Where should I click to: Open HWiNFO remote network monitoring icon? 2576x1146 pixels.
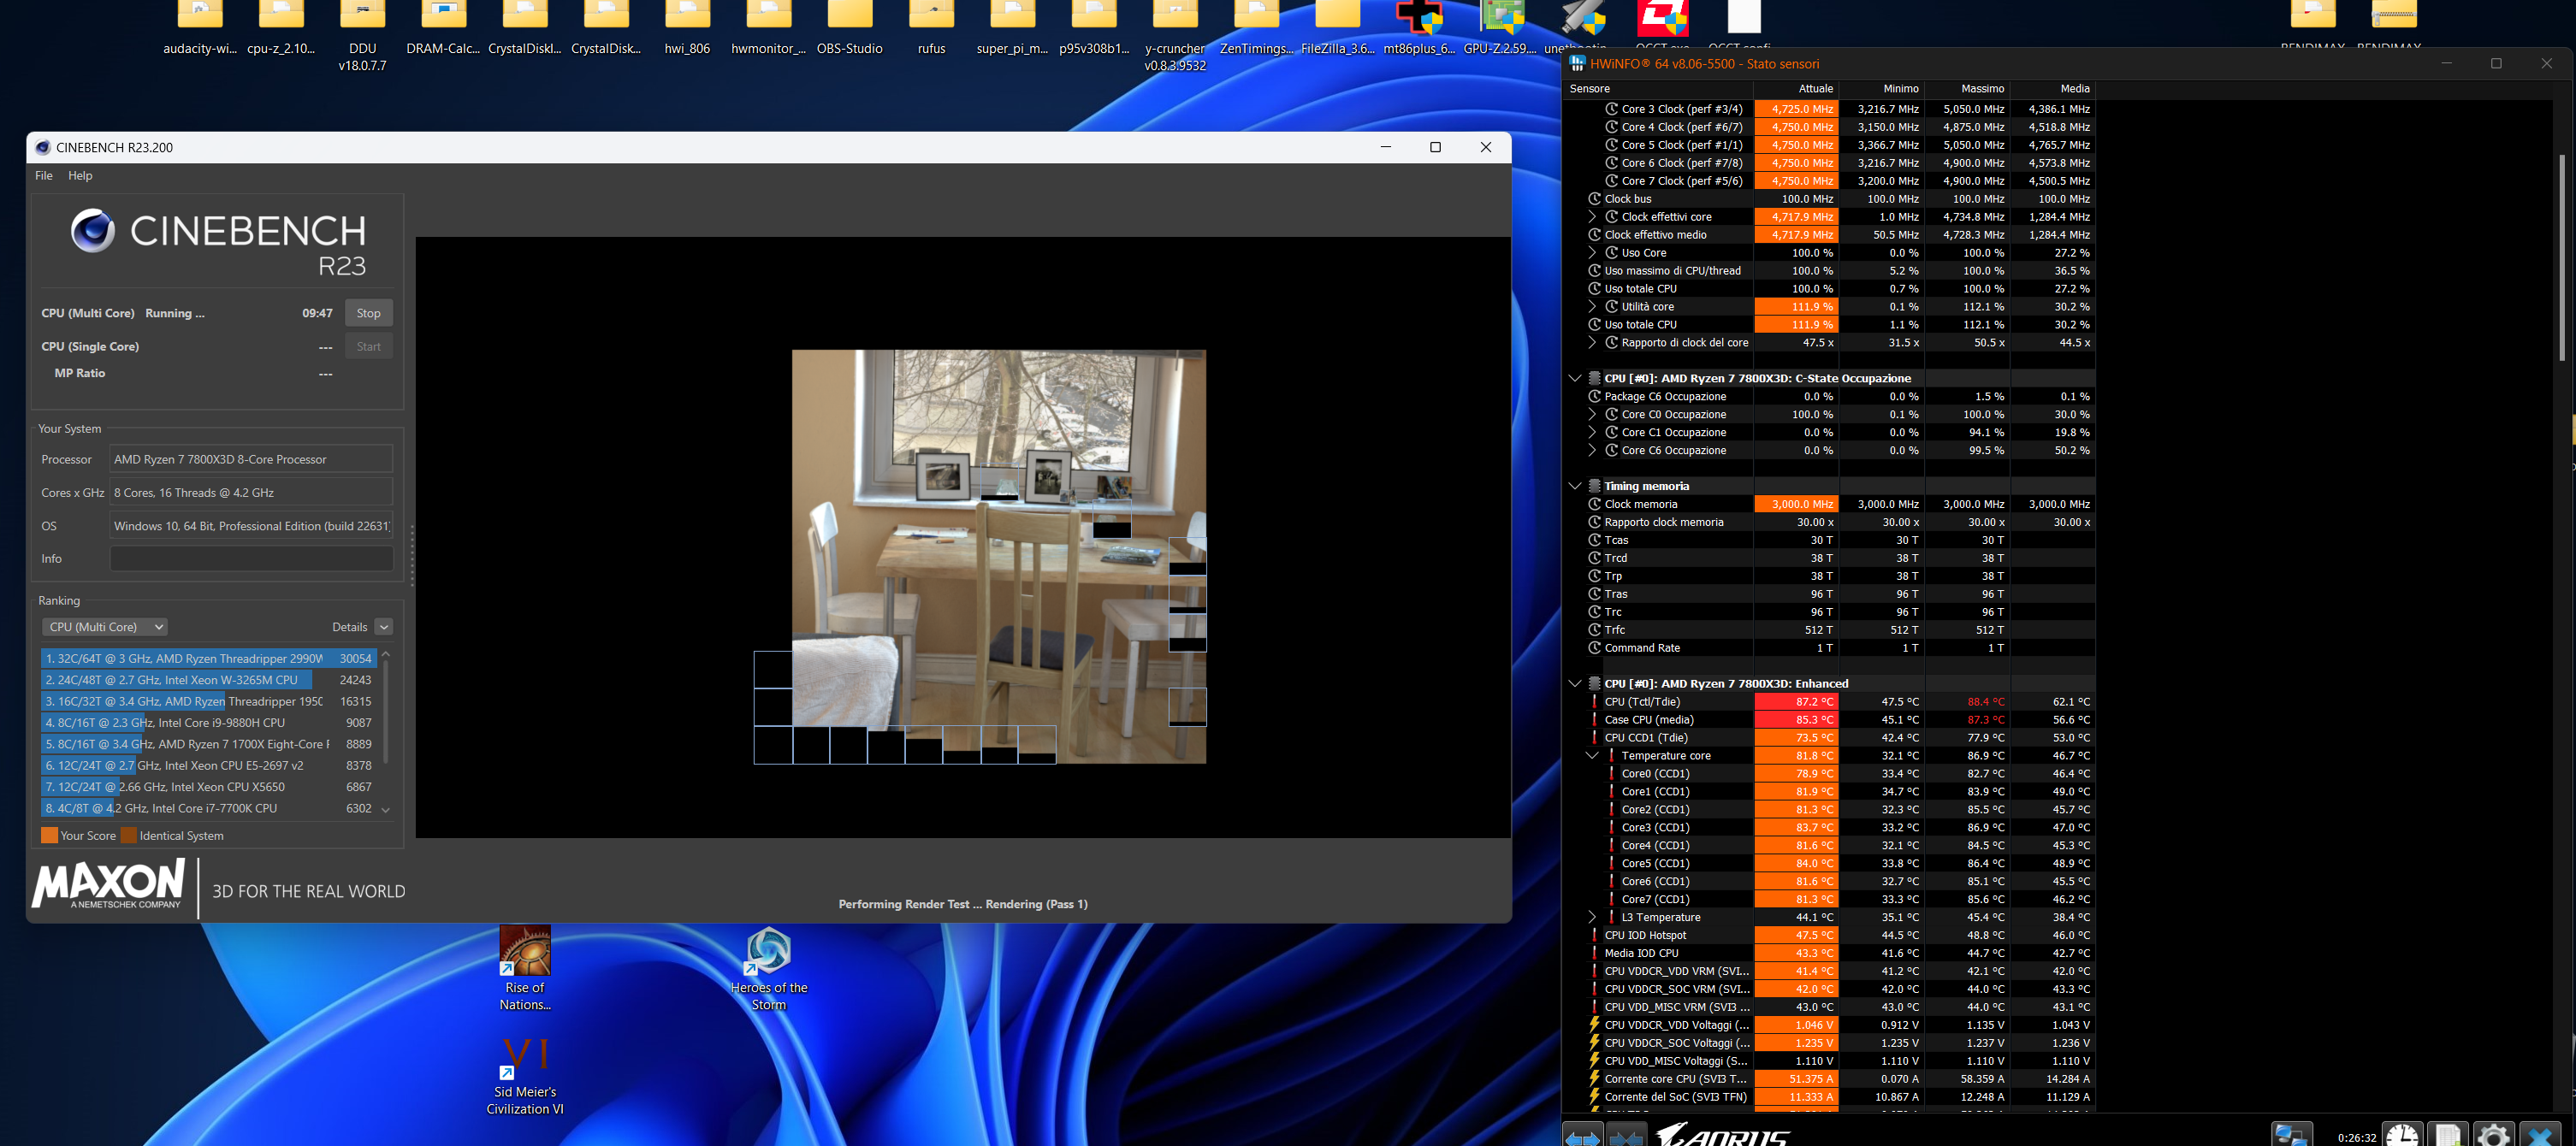point(2291,1136)
